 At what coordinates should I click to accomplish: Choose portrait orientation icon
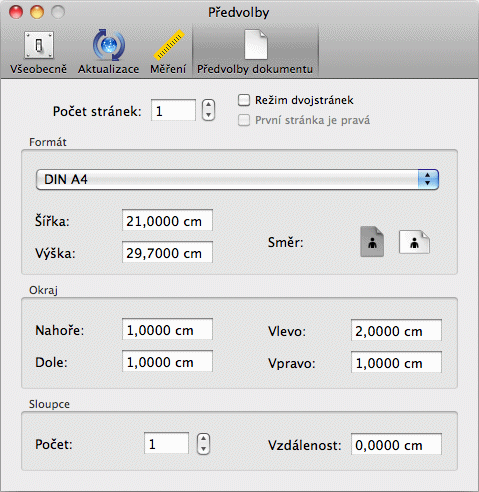[372, 242]
